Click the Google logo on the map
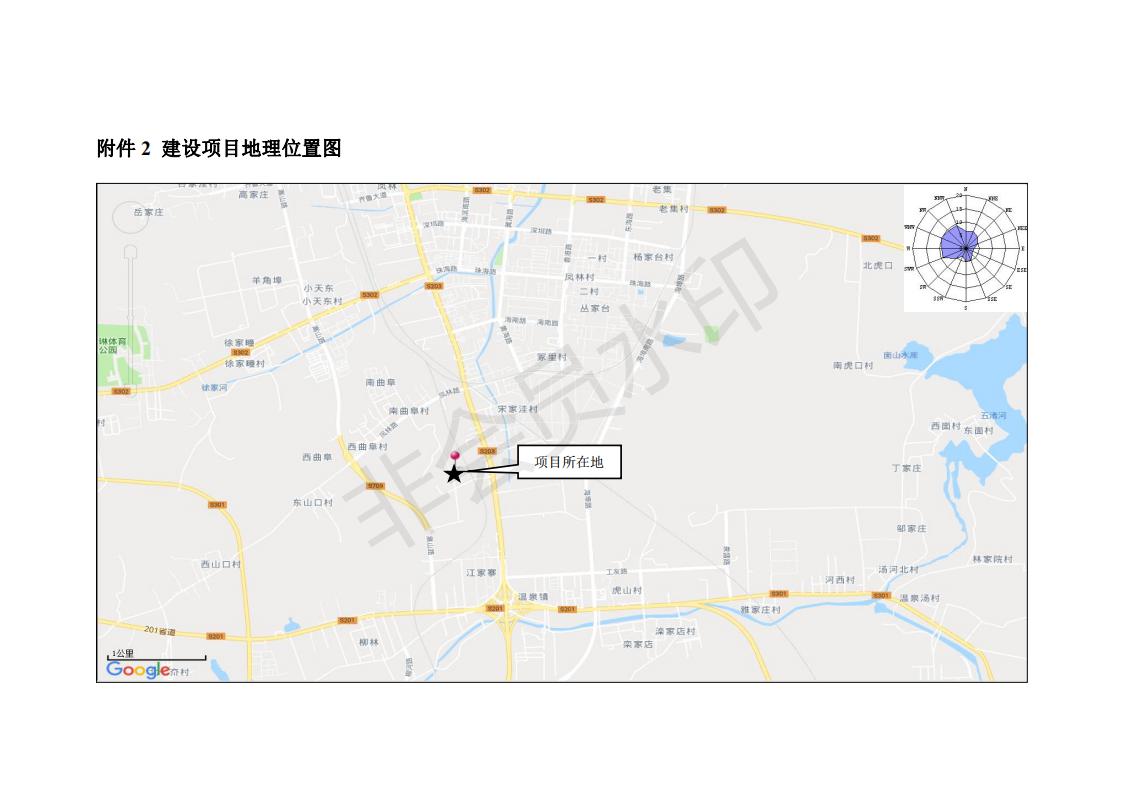This screenshot has height=793, width=1122. (138, 670)
